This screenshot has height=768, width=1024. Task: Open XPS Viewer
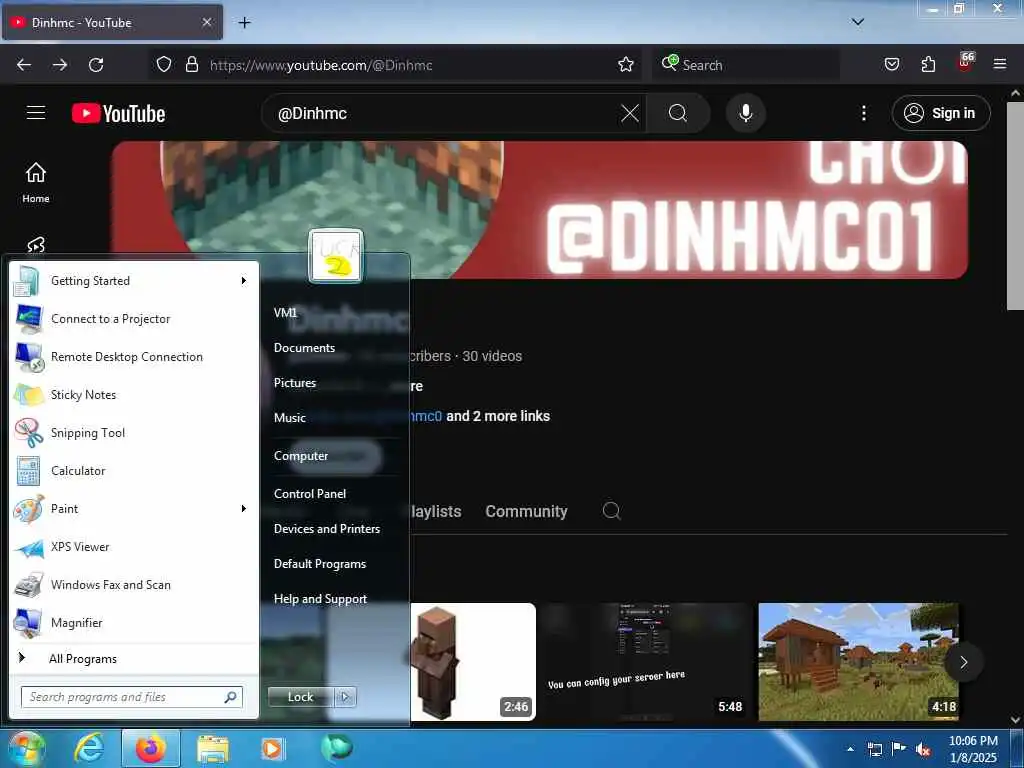(x=134, y=547)
